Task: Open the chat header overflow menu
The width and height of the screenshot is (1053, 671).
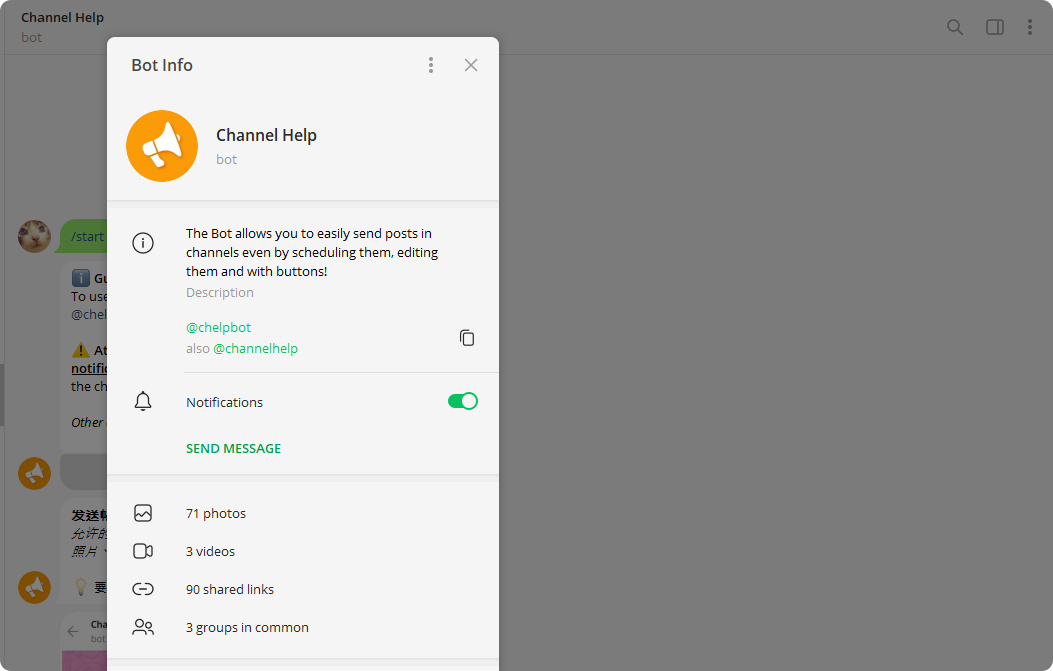Action: pos(1030,27)
